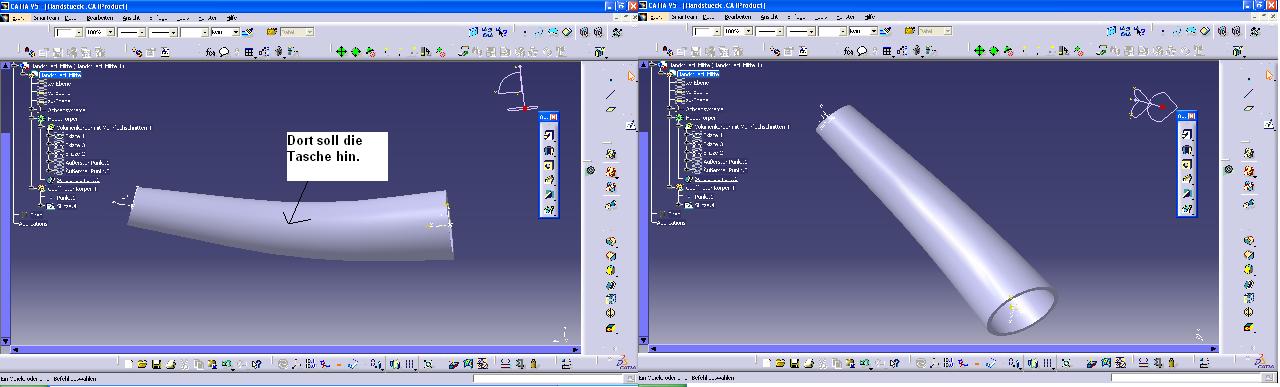Open the Start menu in left CATIA window
The height and width of the screenshot is (387, 1280).
tap(18, 18)
